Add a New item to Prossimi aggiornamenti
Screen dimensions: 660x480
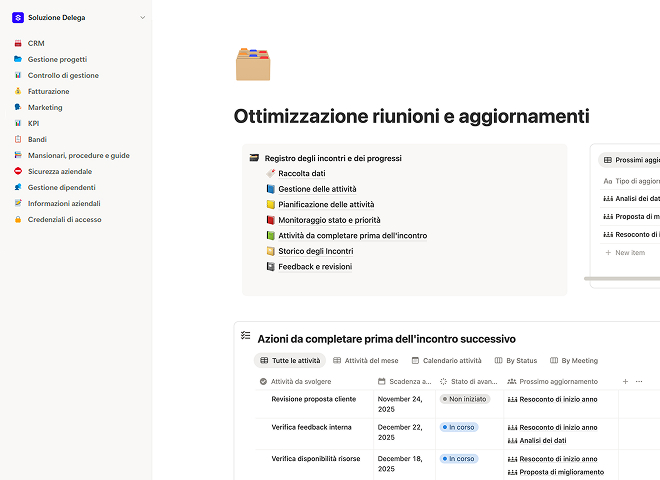tap(625, 253)
